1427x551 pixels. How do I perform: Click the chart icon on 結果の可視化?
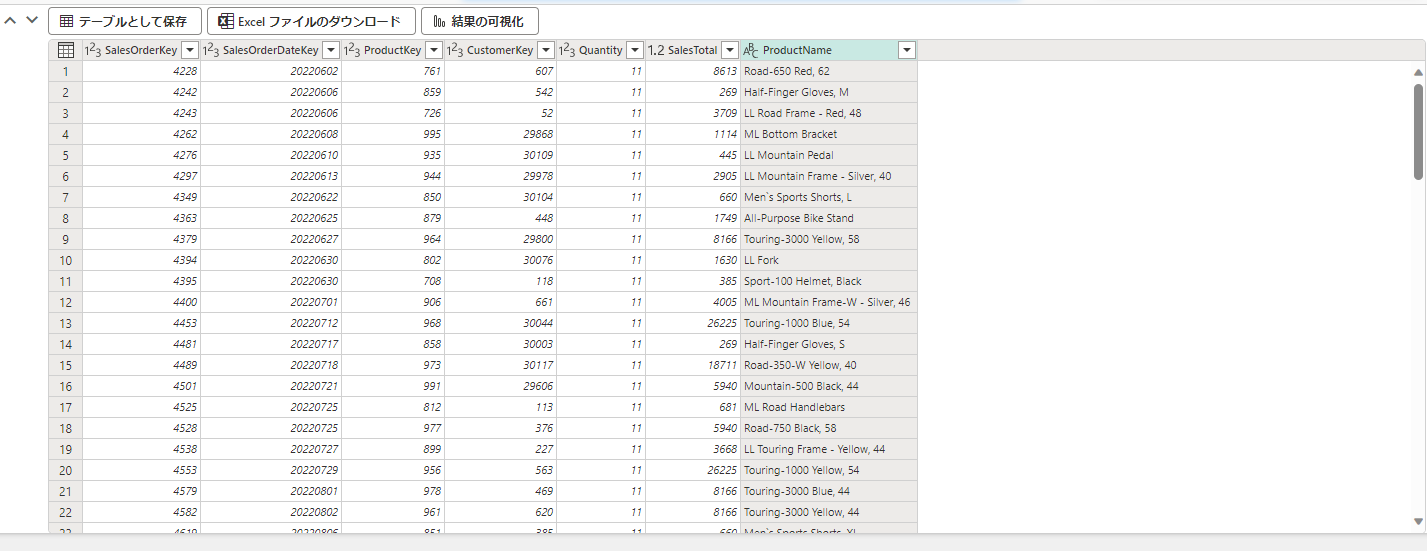[440, 21]
